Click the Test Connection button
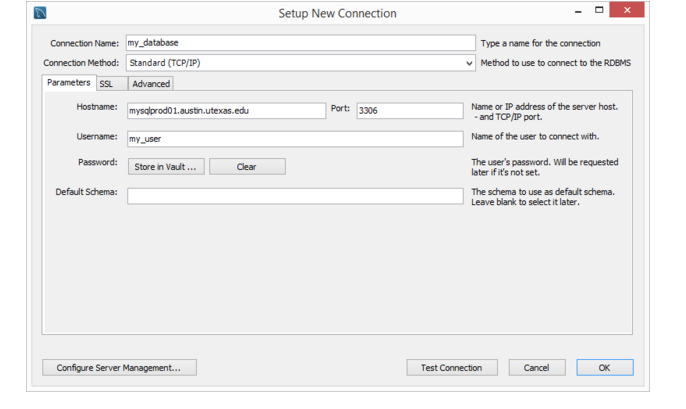 click(452, 367)
